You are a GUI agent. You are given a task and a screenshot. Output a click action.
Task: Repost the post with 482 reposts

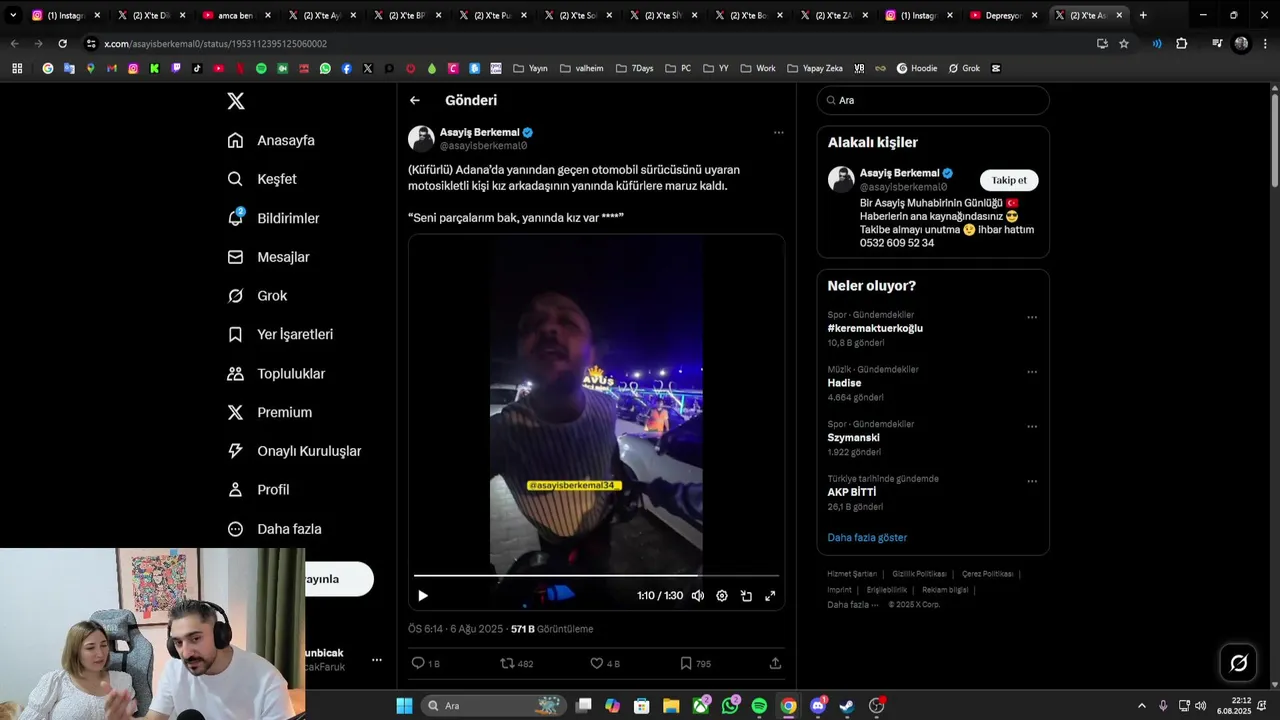[507, 663]
